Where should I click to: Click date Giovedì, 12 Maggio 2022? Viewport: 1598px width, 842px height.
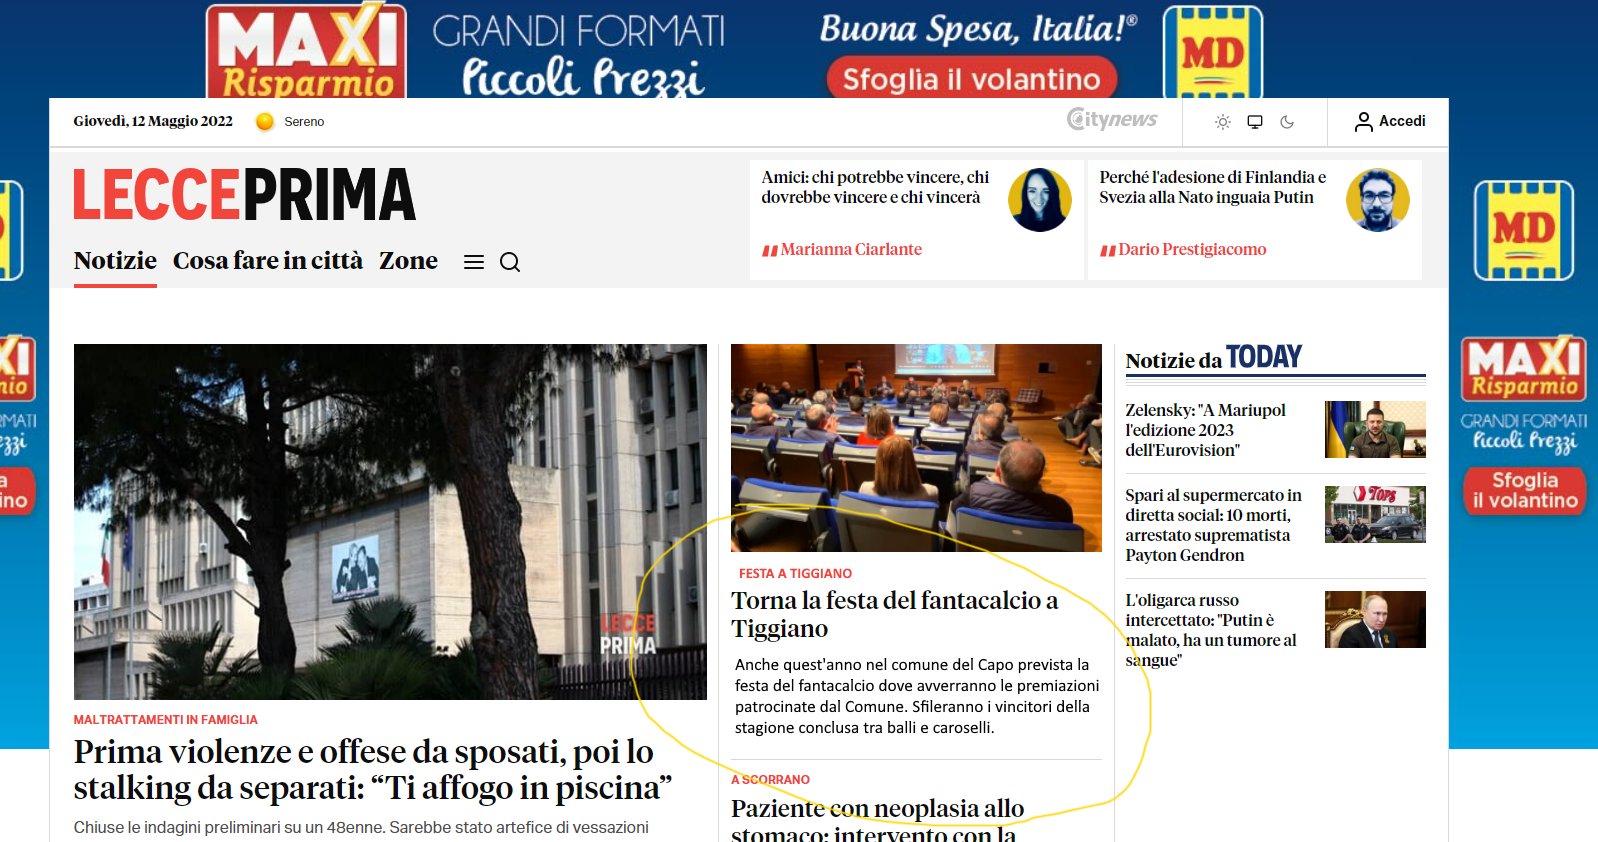pos(153,121)
